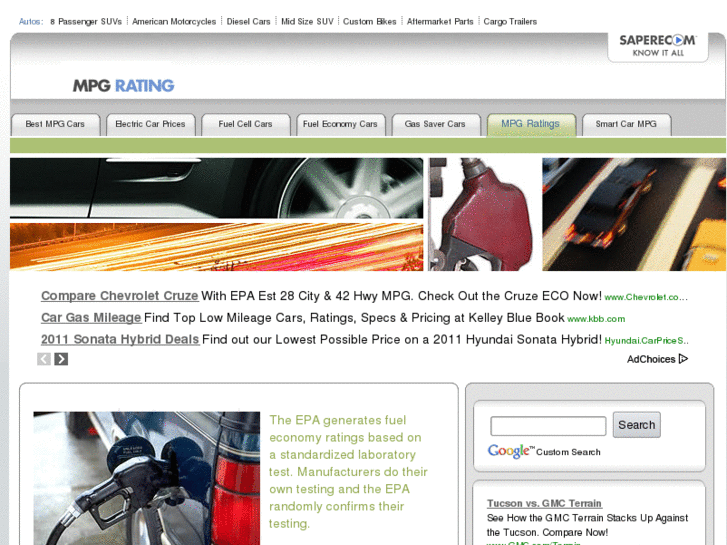Open the Electric Car Prices tab
This screenshot has height=545, width=727.
(150, 124)
